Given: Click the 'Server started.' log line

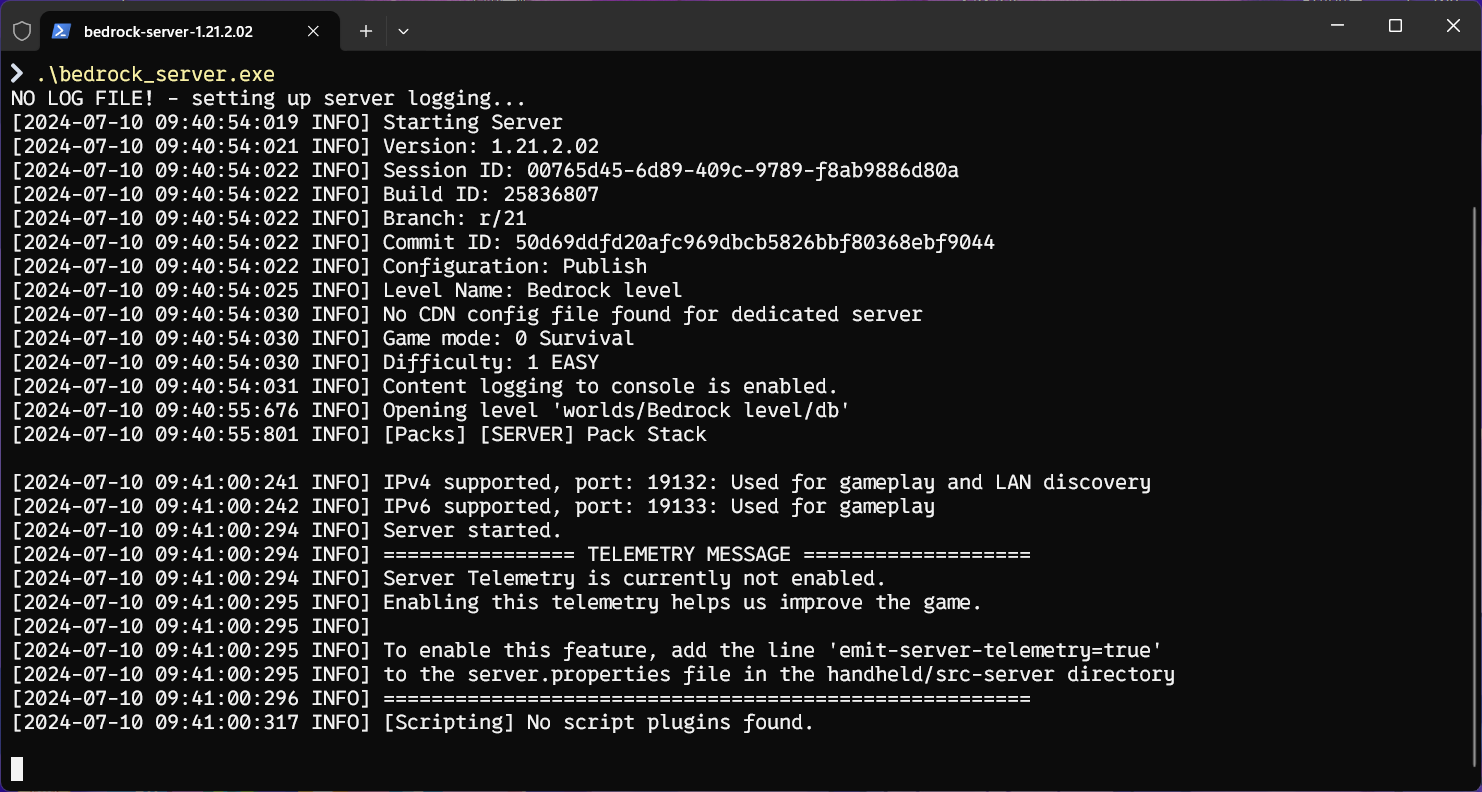Looking at the screenshot, I should pos(472,530).
